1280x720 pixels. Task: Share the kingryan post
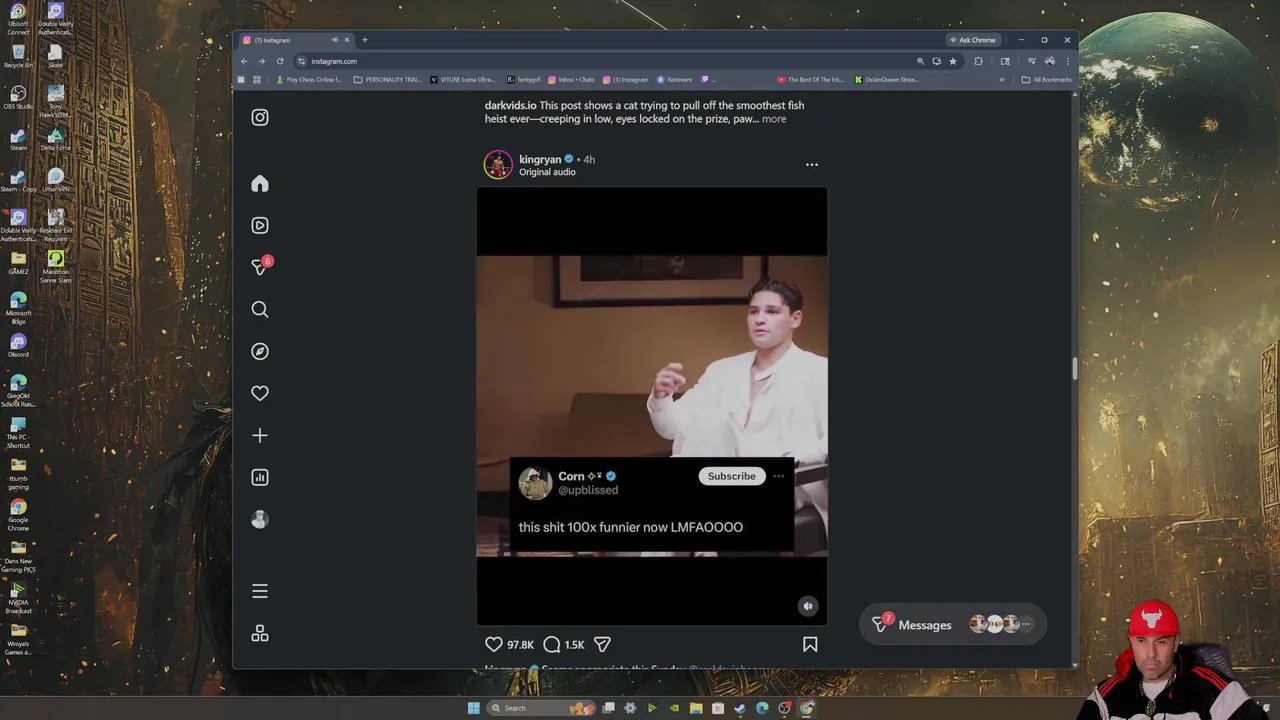(602, 645)
